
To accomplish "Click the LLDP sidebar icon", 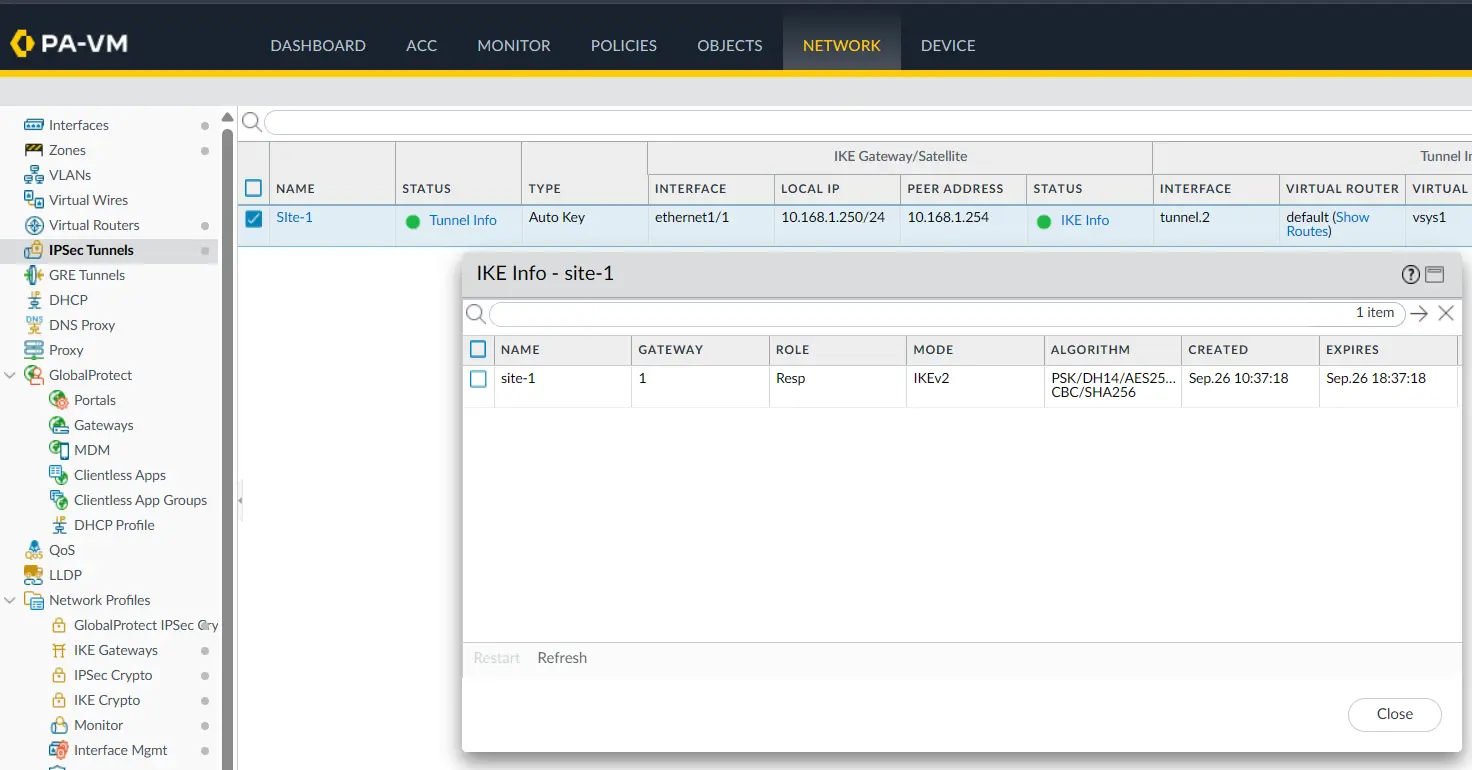I will 34,575.
